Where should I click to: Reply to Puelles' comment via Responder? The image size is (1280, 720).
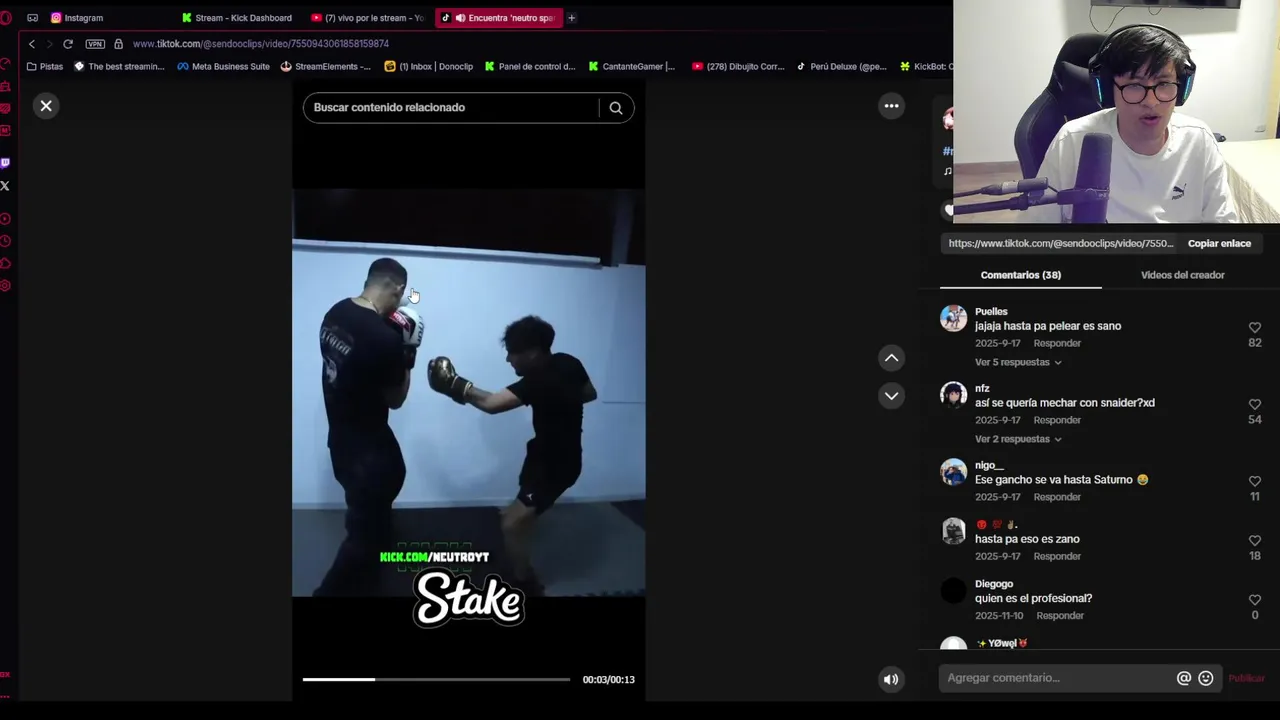point(1057,343)
